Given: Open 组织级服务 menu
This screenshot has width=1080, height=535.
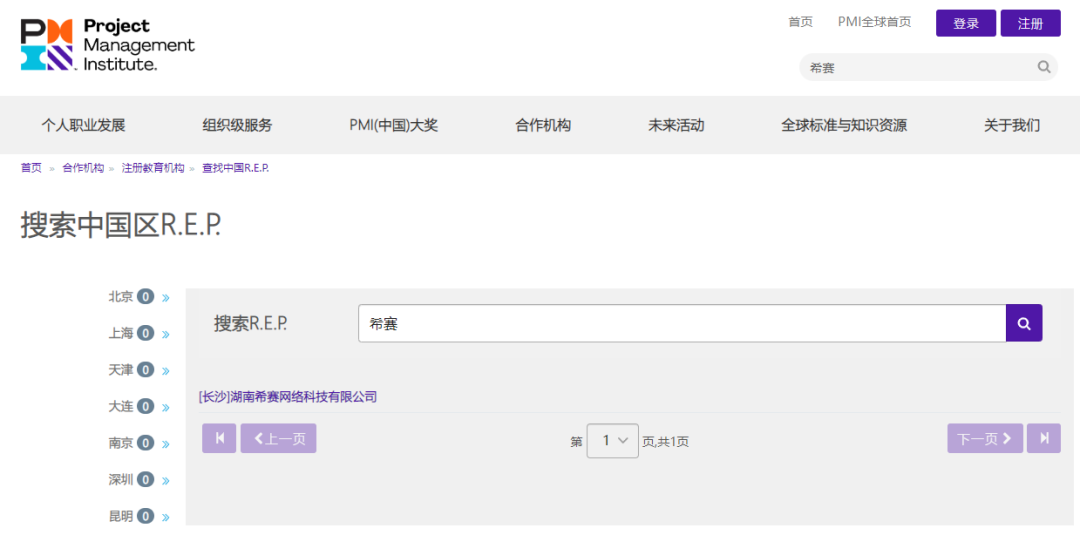Looking at the screenshot, I should point(238,125).
